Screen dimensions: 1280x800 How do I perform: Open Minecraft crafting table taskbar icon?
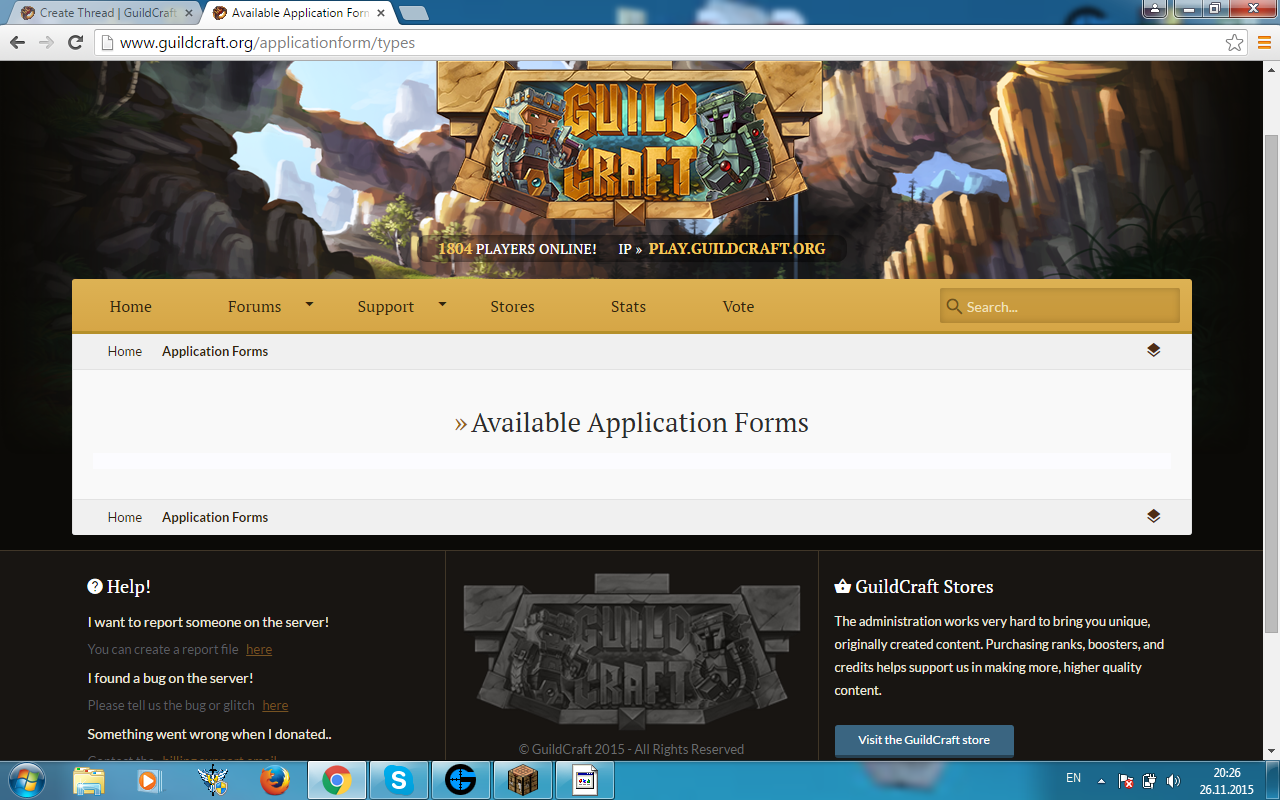click(522, 780)
